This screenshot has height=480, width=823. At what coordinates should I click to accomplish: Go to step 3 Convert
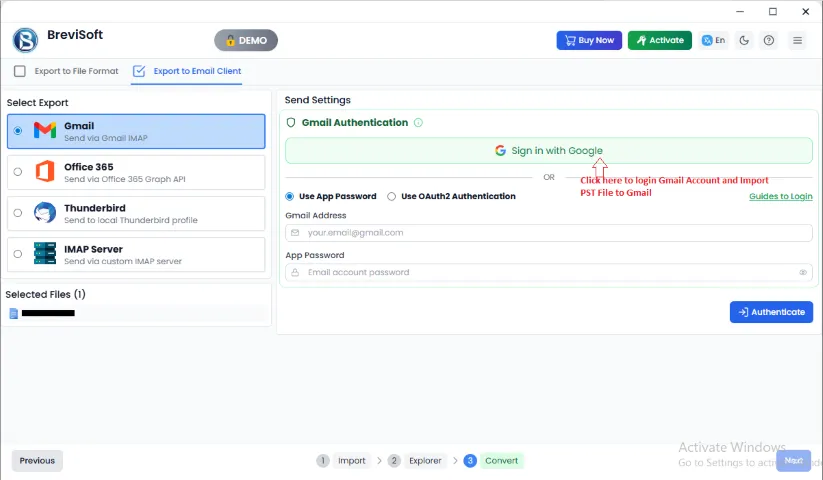(493, 461)
